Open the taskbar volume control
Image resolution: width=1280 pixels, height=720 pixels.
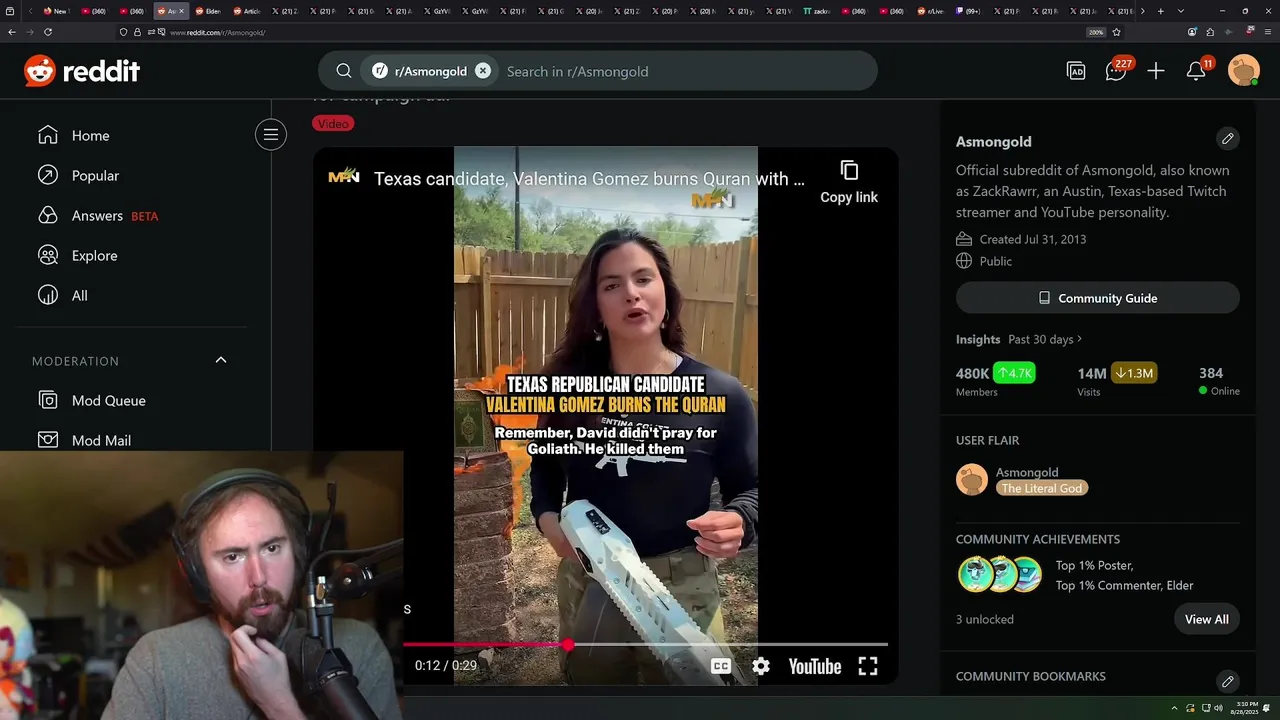[1219, 707]
